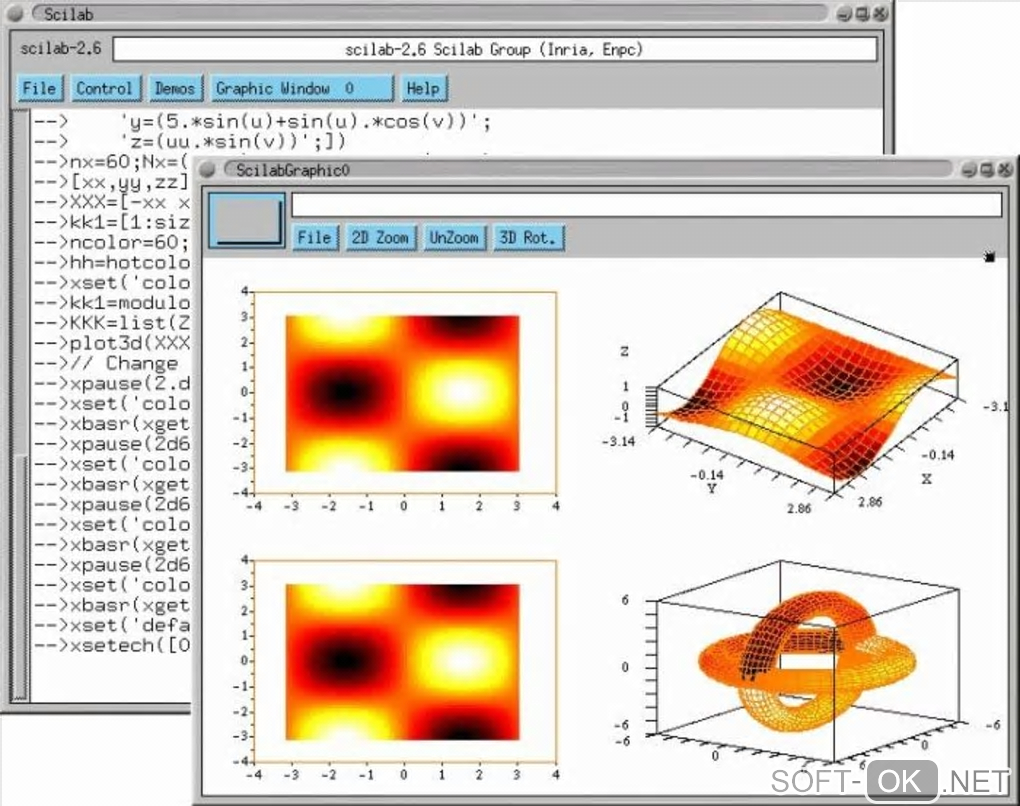Open the Help menu
The image size is (1020, 806).
tap(423, 88)
